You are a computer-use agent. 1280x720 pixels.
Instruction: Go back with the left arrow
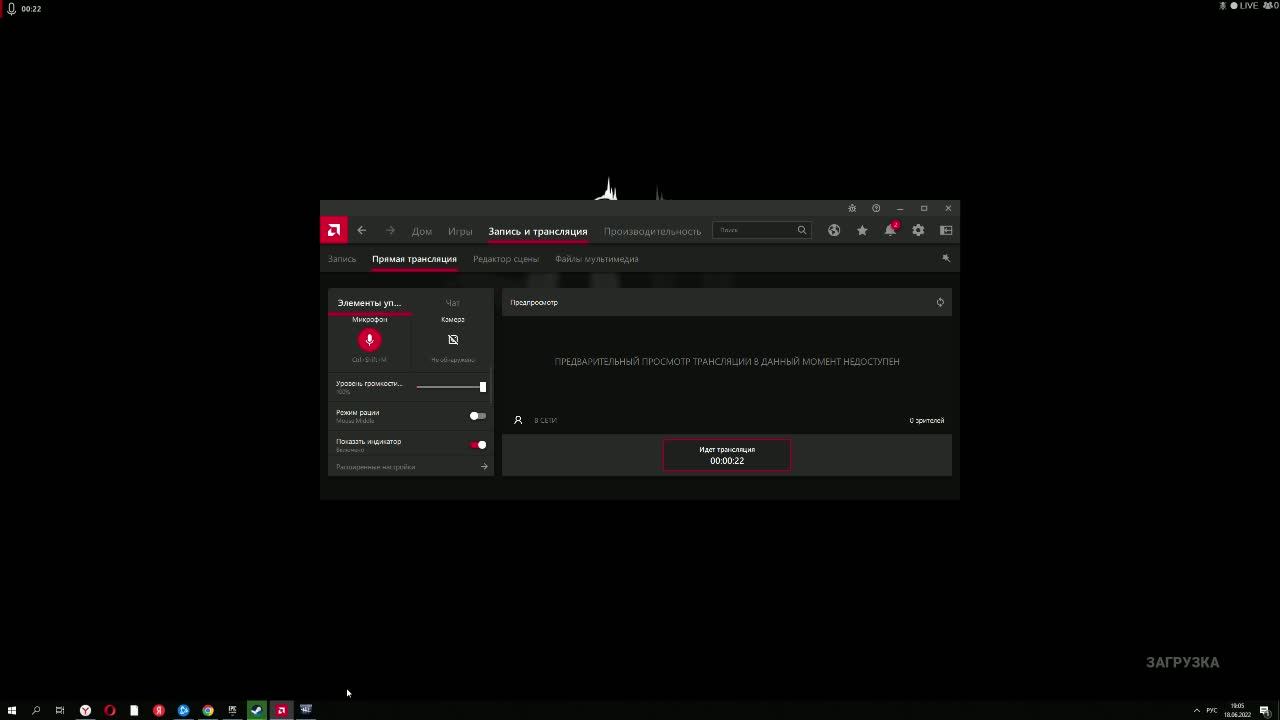[x=362, y=231]
